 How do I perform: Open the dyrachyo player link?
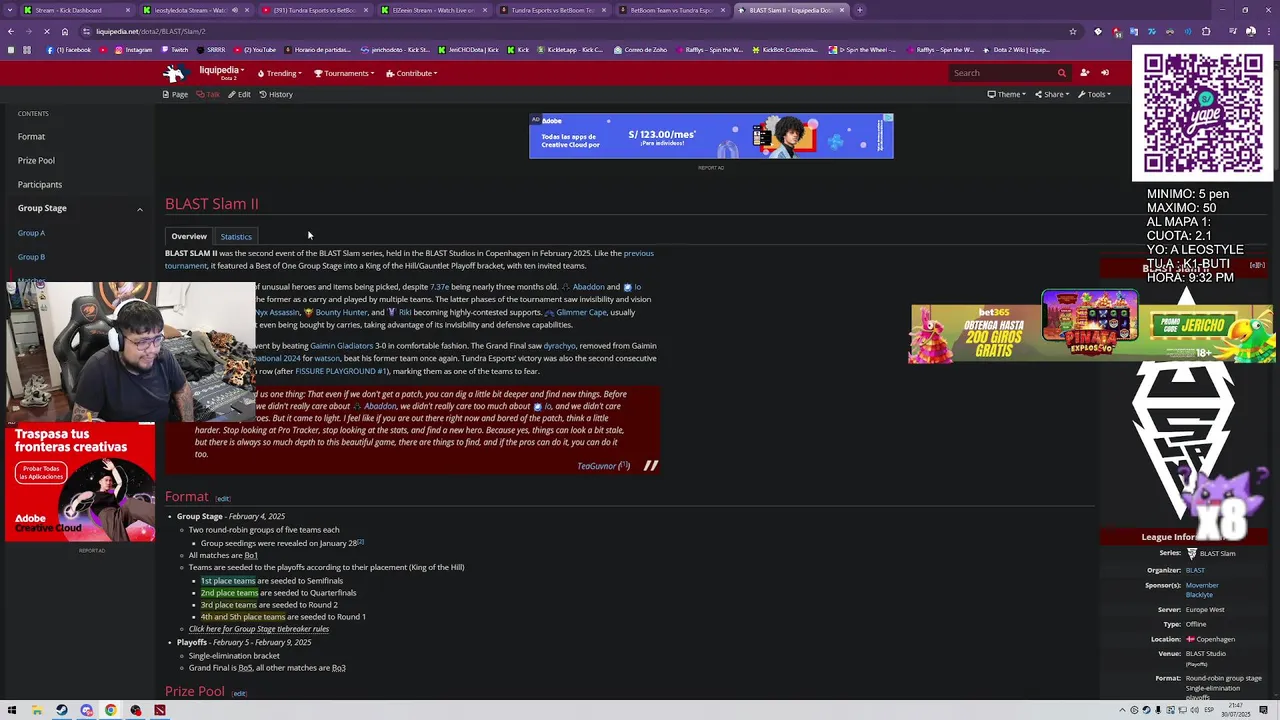(559, 346)
